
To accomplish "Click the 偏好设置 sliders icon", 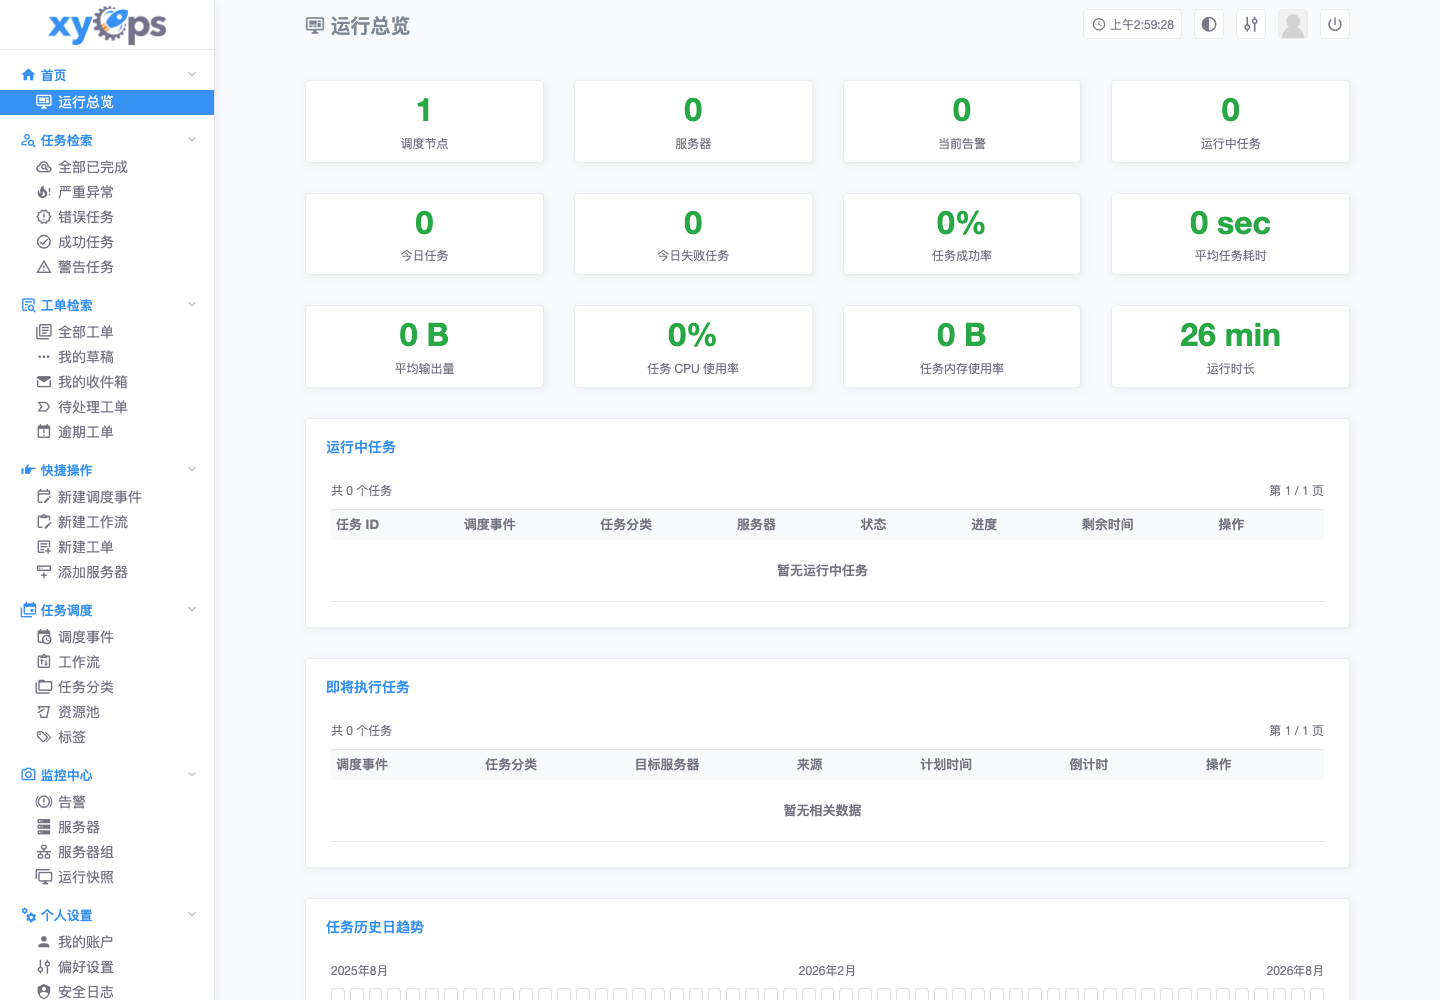I will [x=44, y=967].
